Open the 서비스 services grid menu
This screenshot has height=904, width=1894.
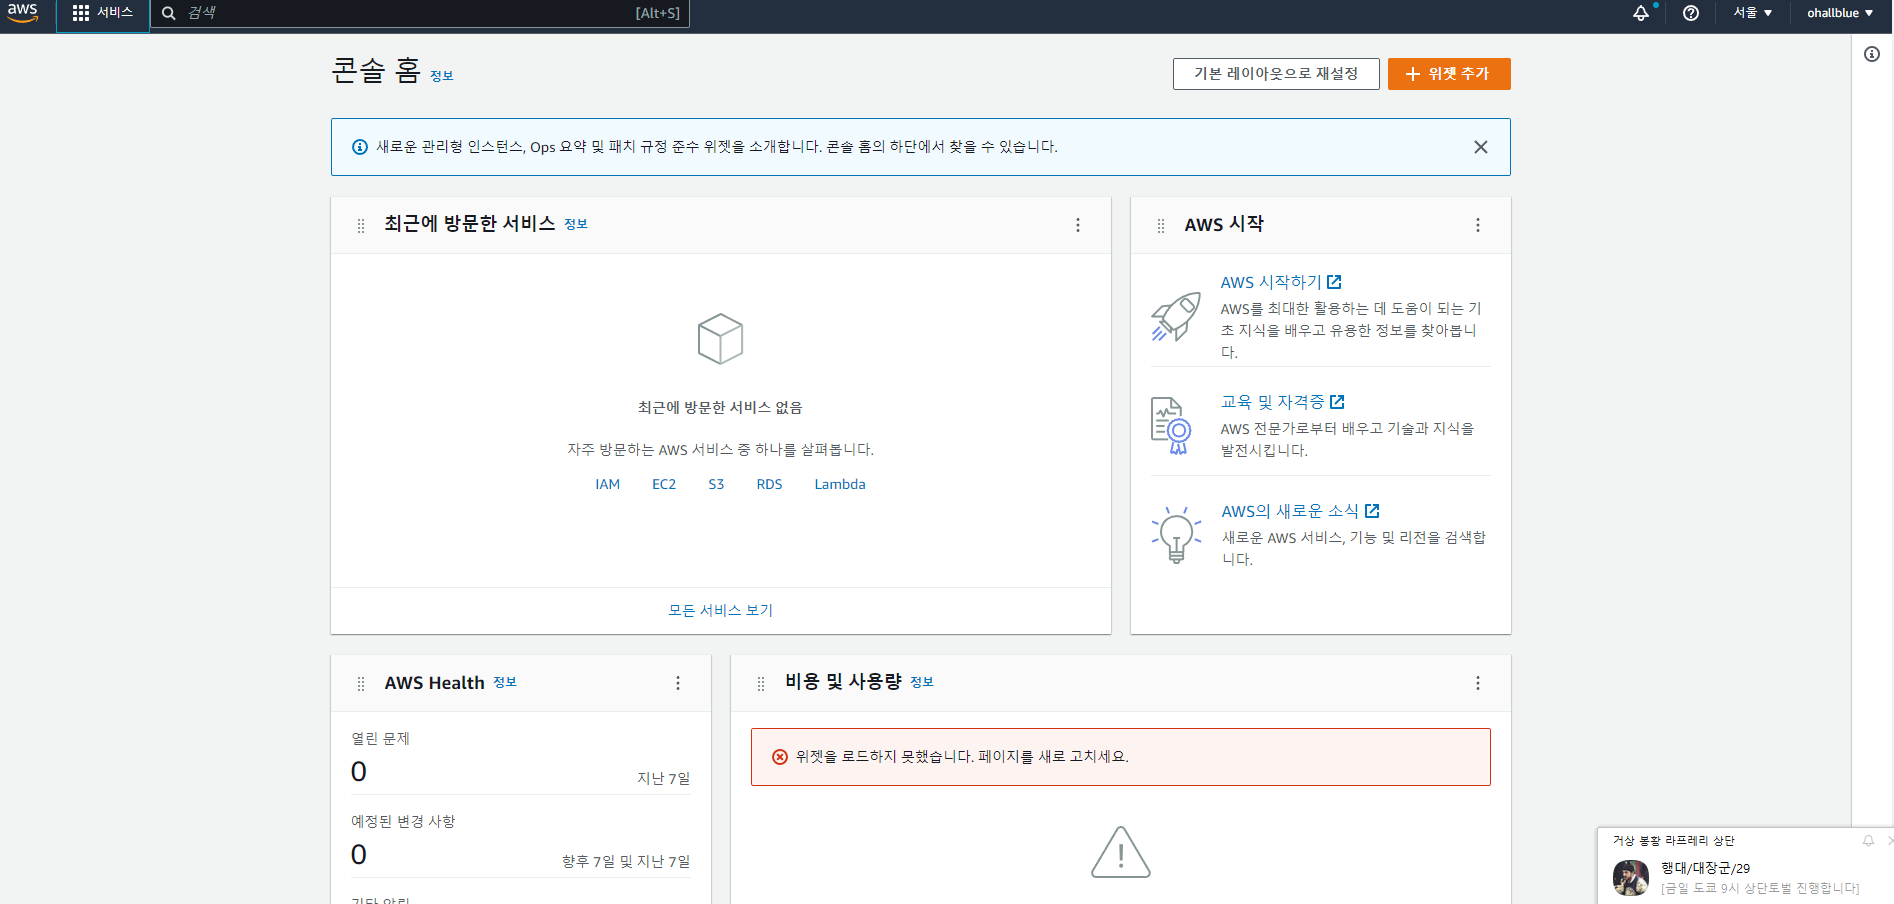[103, 13]
